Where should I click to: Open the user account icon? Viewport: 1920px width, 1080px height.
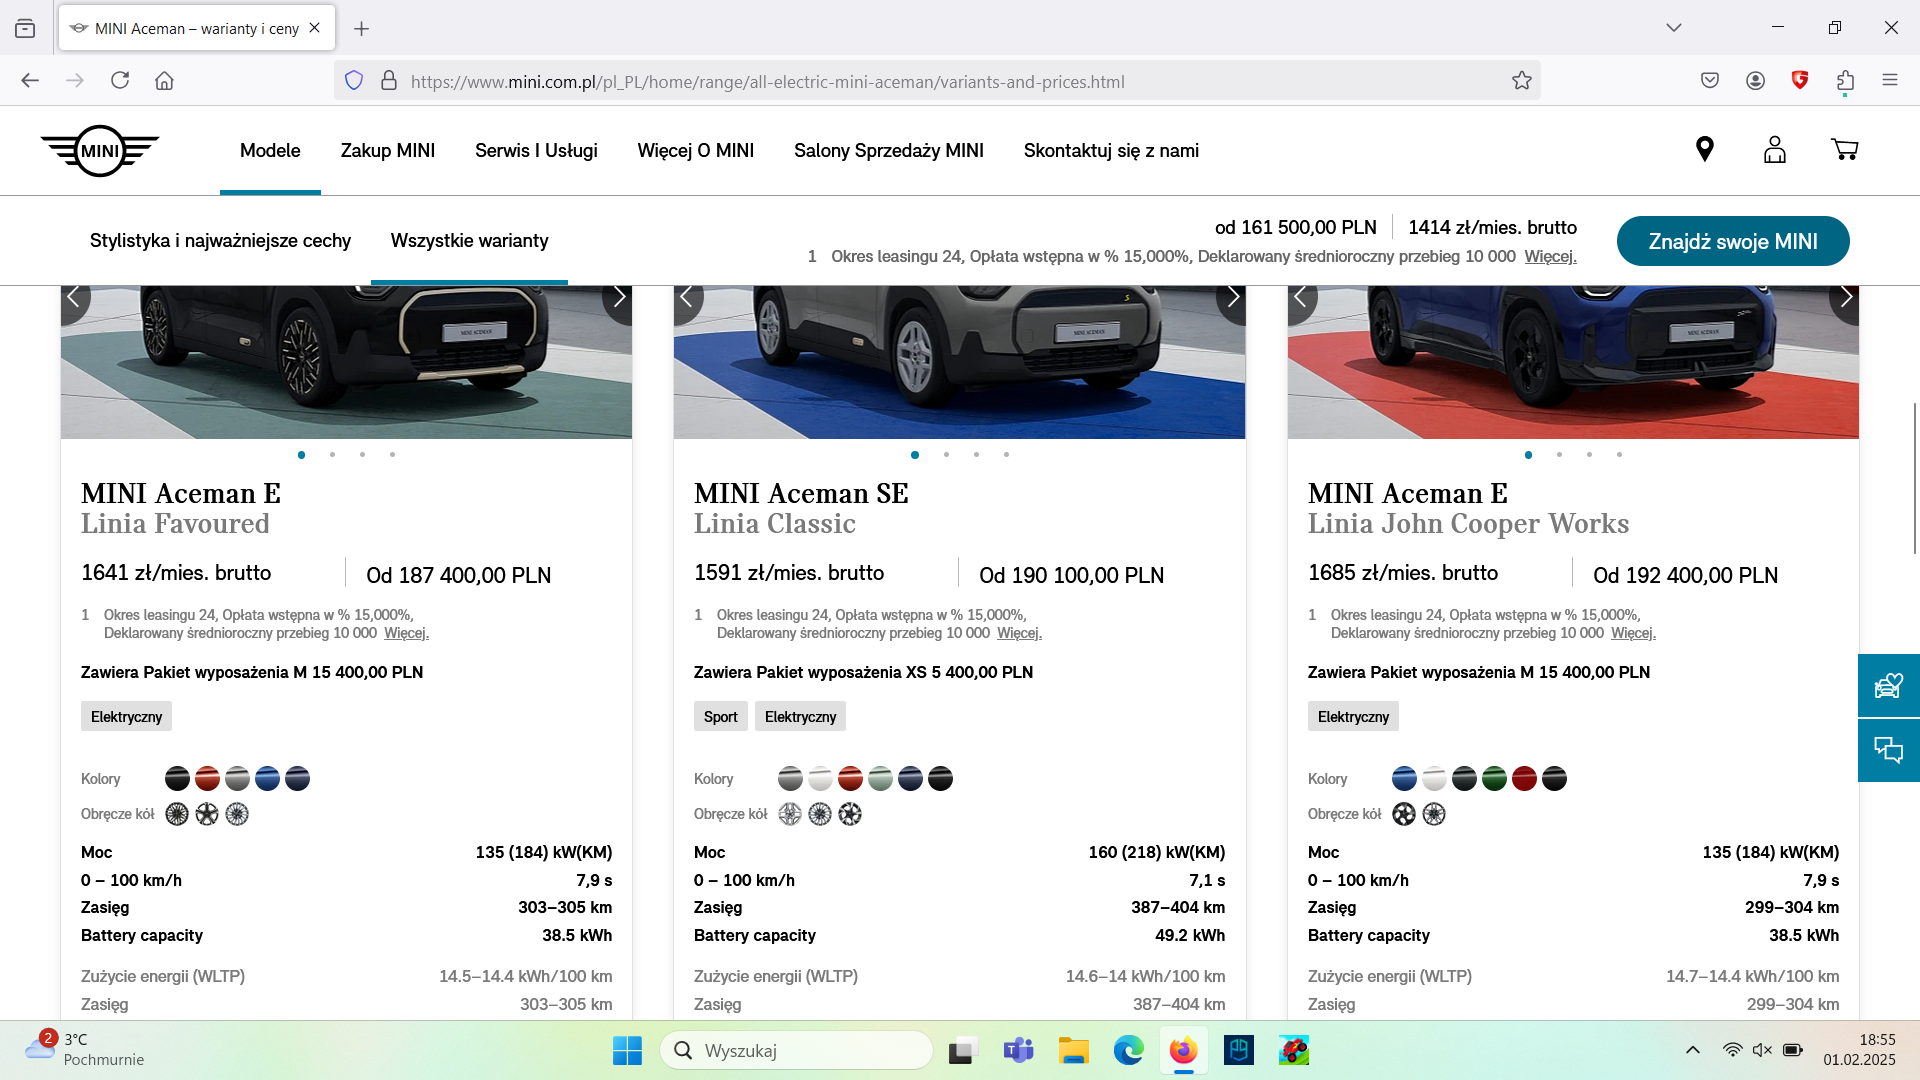click(1775, 150)
